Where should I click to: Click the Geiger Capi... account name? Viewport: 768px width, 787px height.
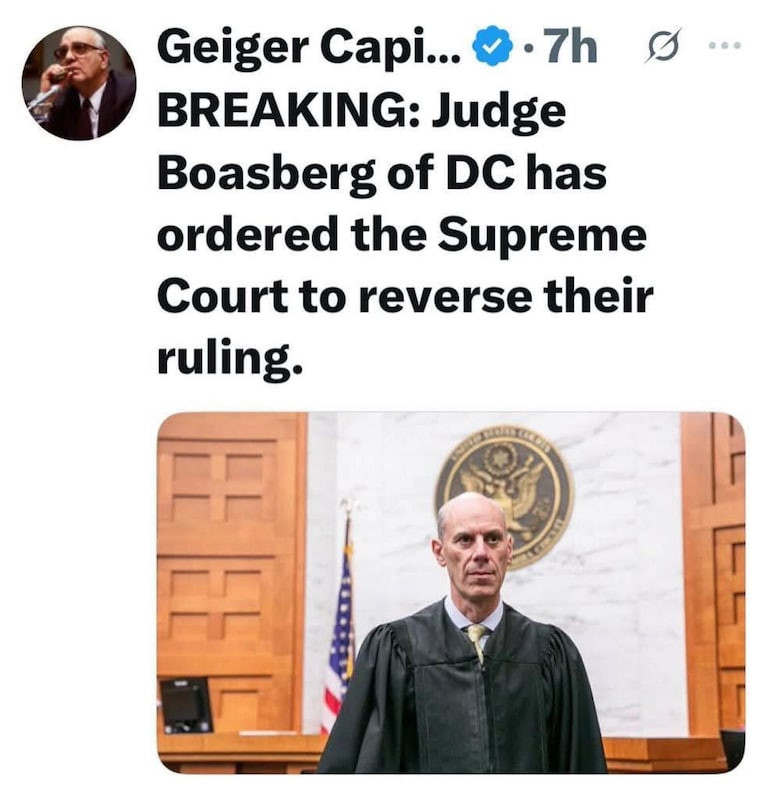point(309,48)
